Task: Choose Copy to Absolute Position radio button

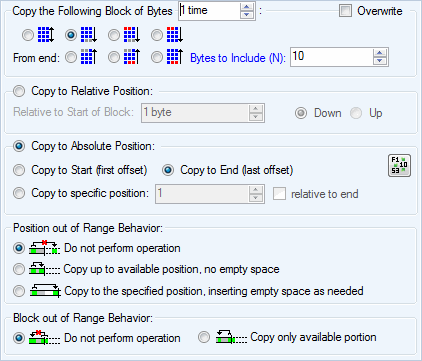Action: [x=19, y=146]
